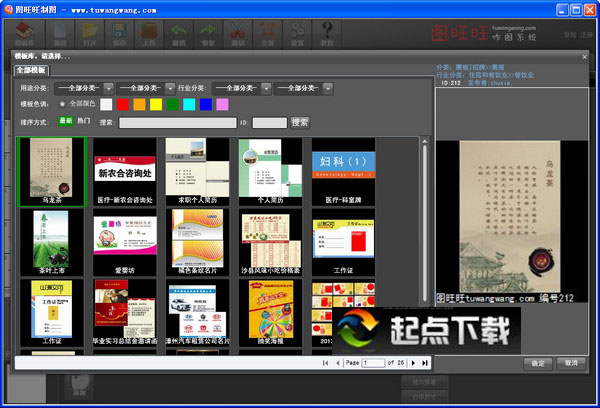Select the 茶叶上市 template thumbnail
Viewport: 600px width, 408px height.
pos(52,240)
